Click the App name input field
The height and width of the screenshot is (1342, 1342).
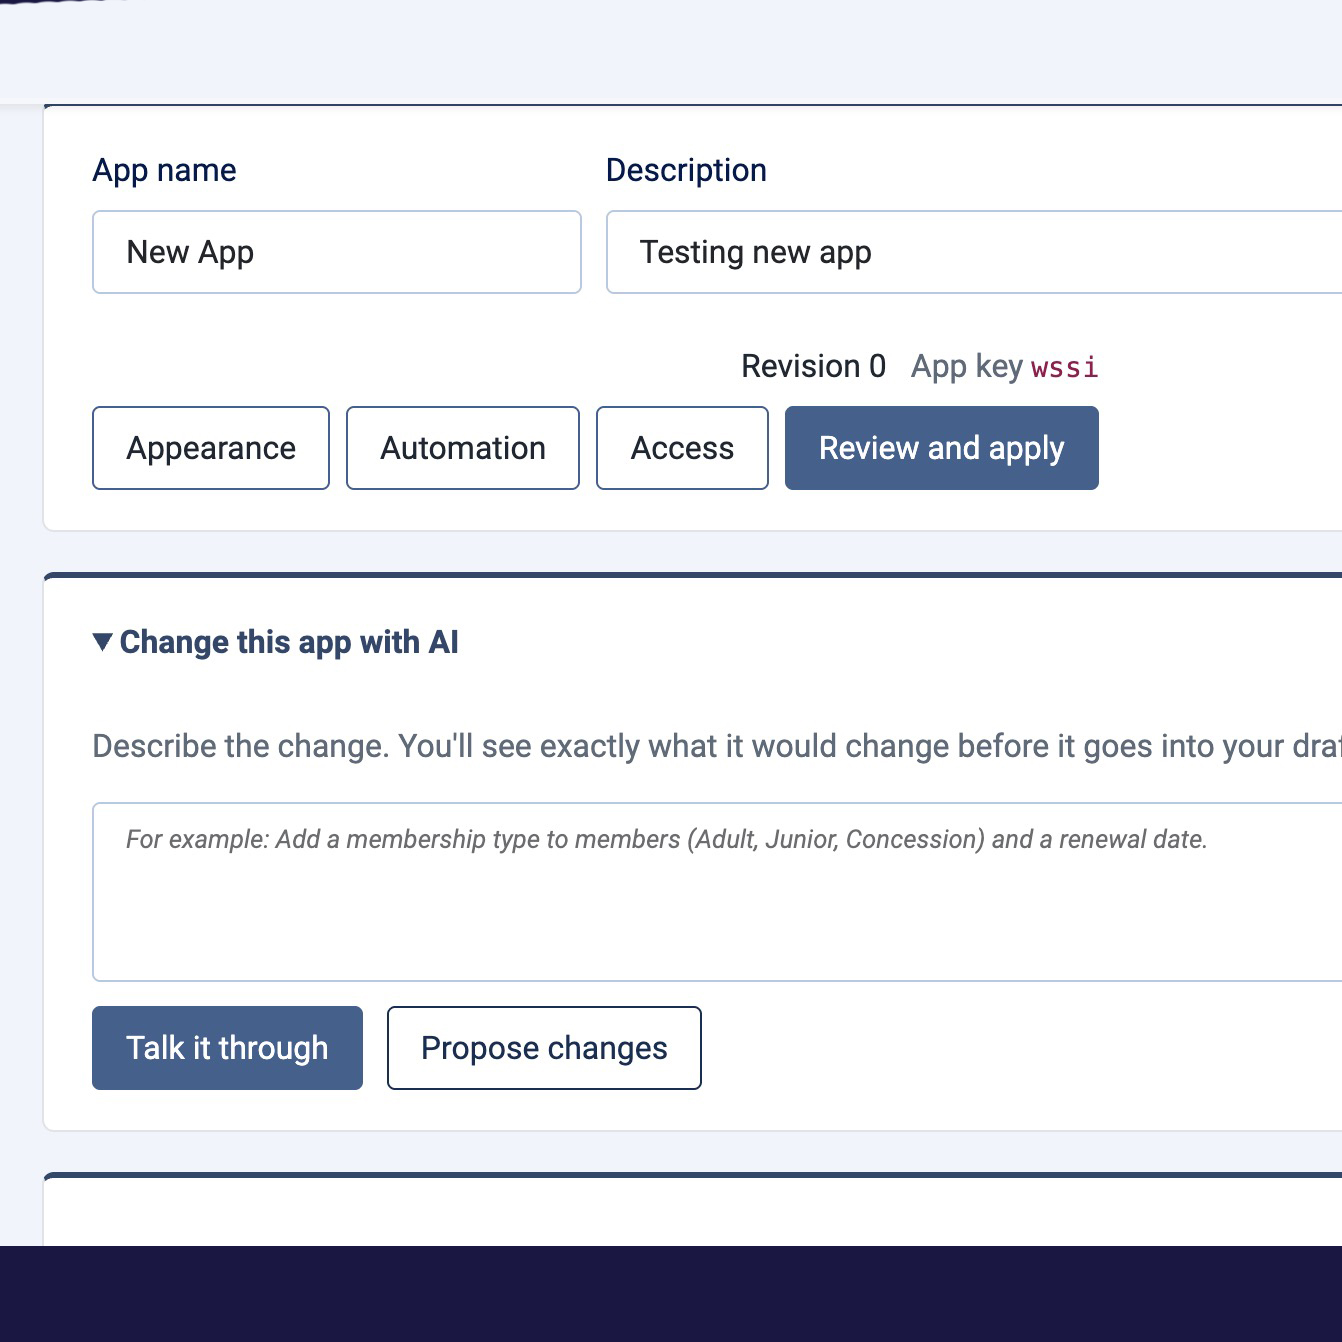pos(336,252)
